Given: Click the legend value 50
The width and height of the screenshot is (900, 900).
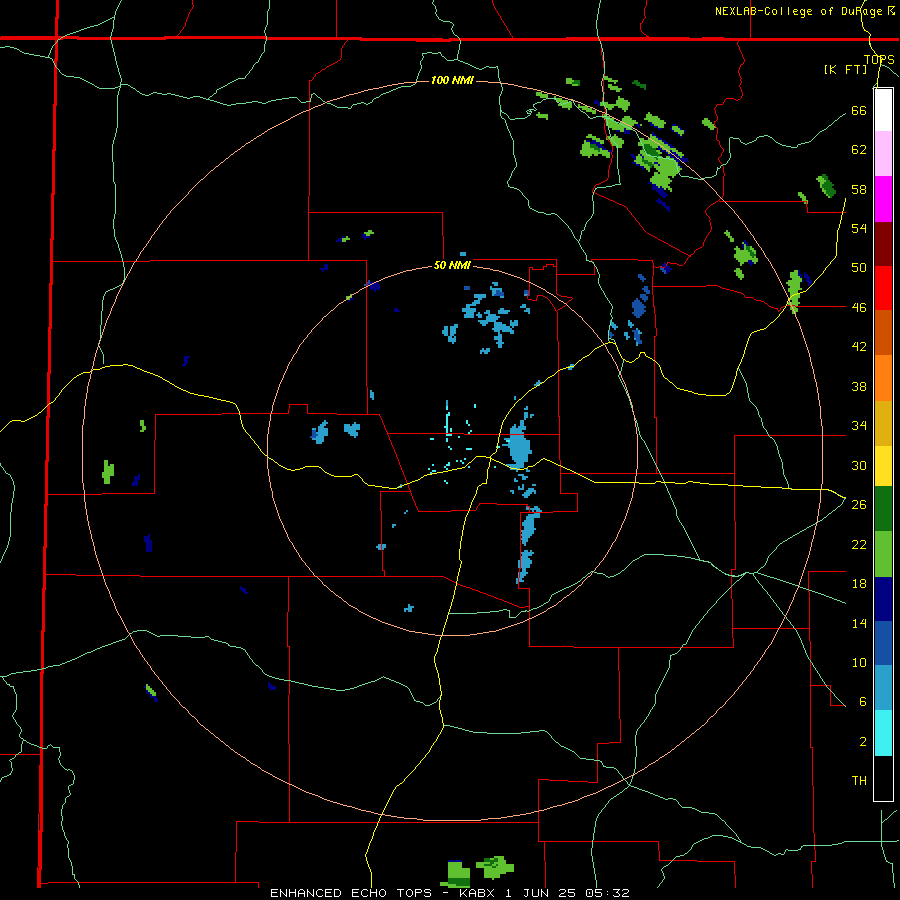Looking at the screenshot, I should [859, 267].
